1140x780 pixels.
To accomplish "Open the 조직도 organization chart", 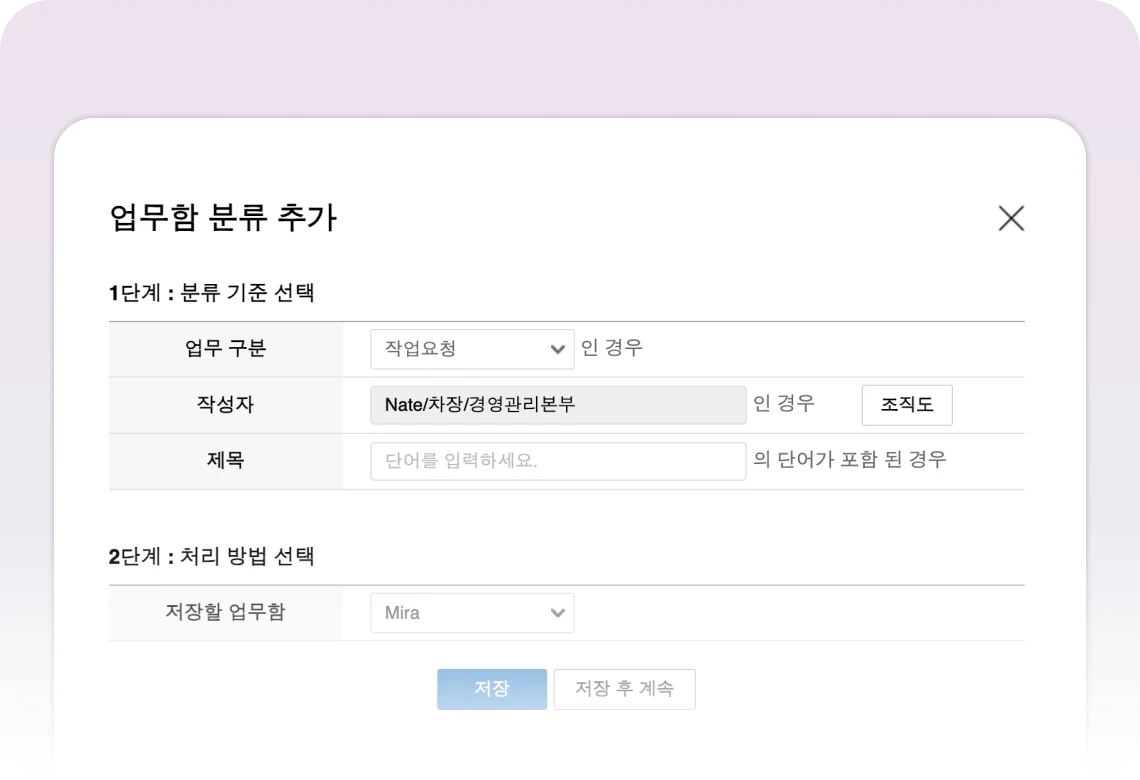I will pyautogui.click(x=907, y=405).
